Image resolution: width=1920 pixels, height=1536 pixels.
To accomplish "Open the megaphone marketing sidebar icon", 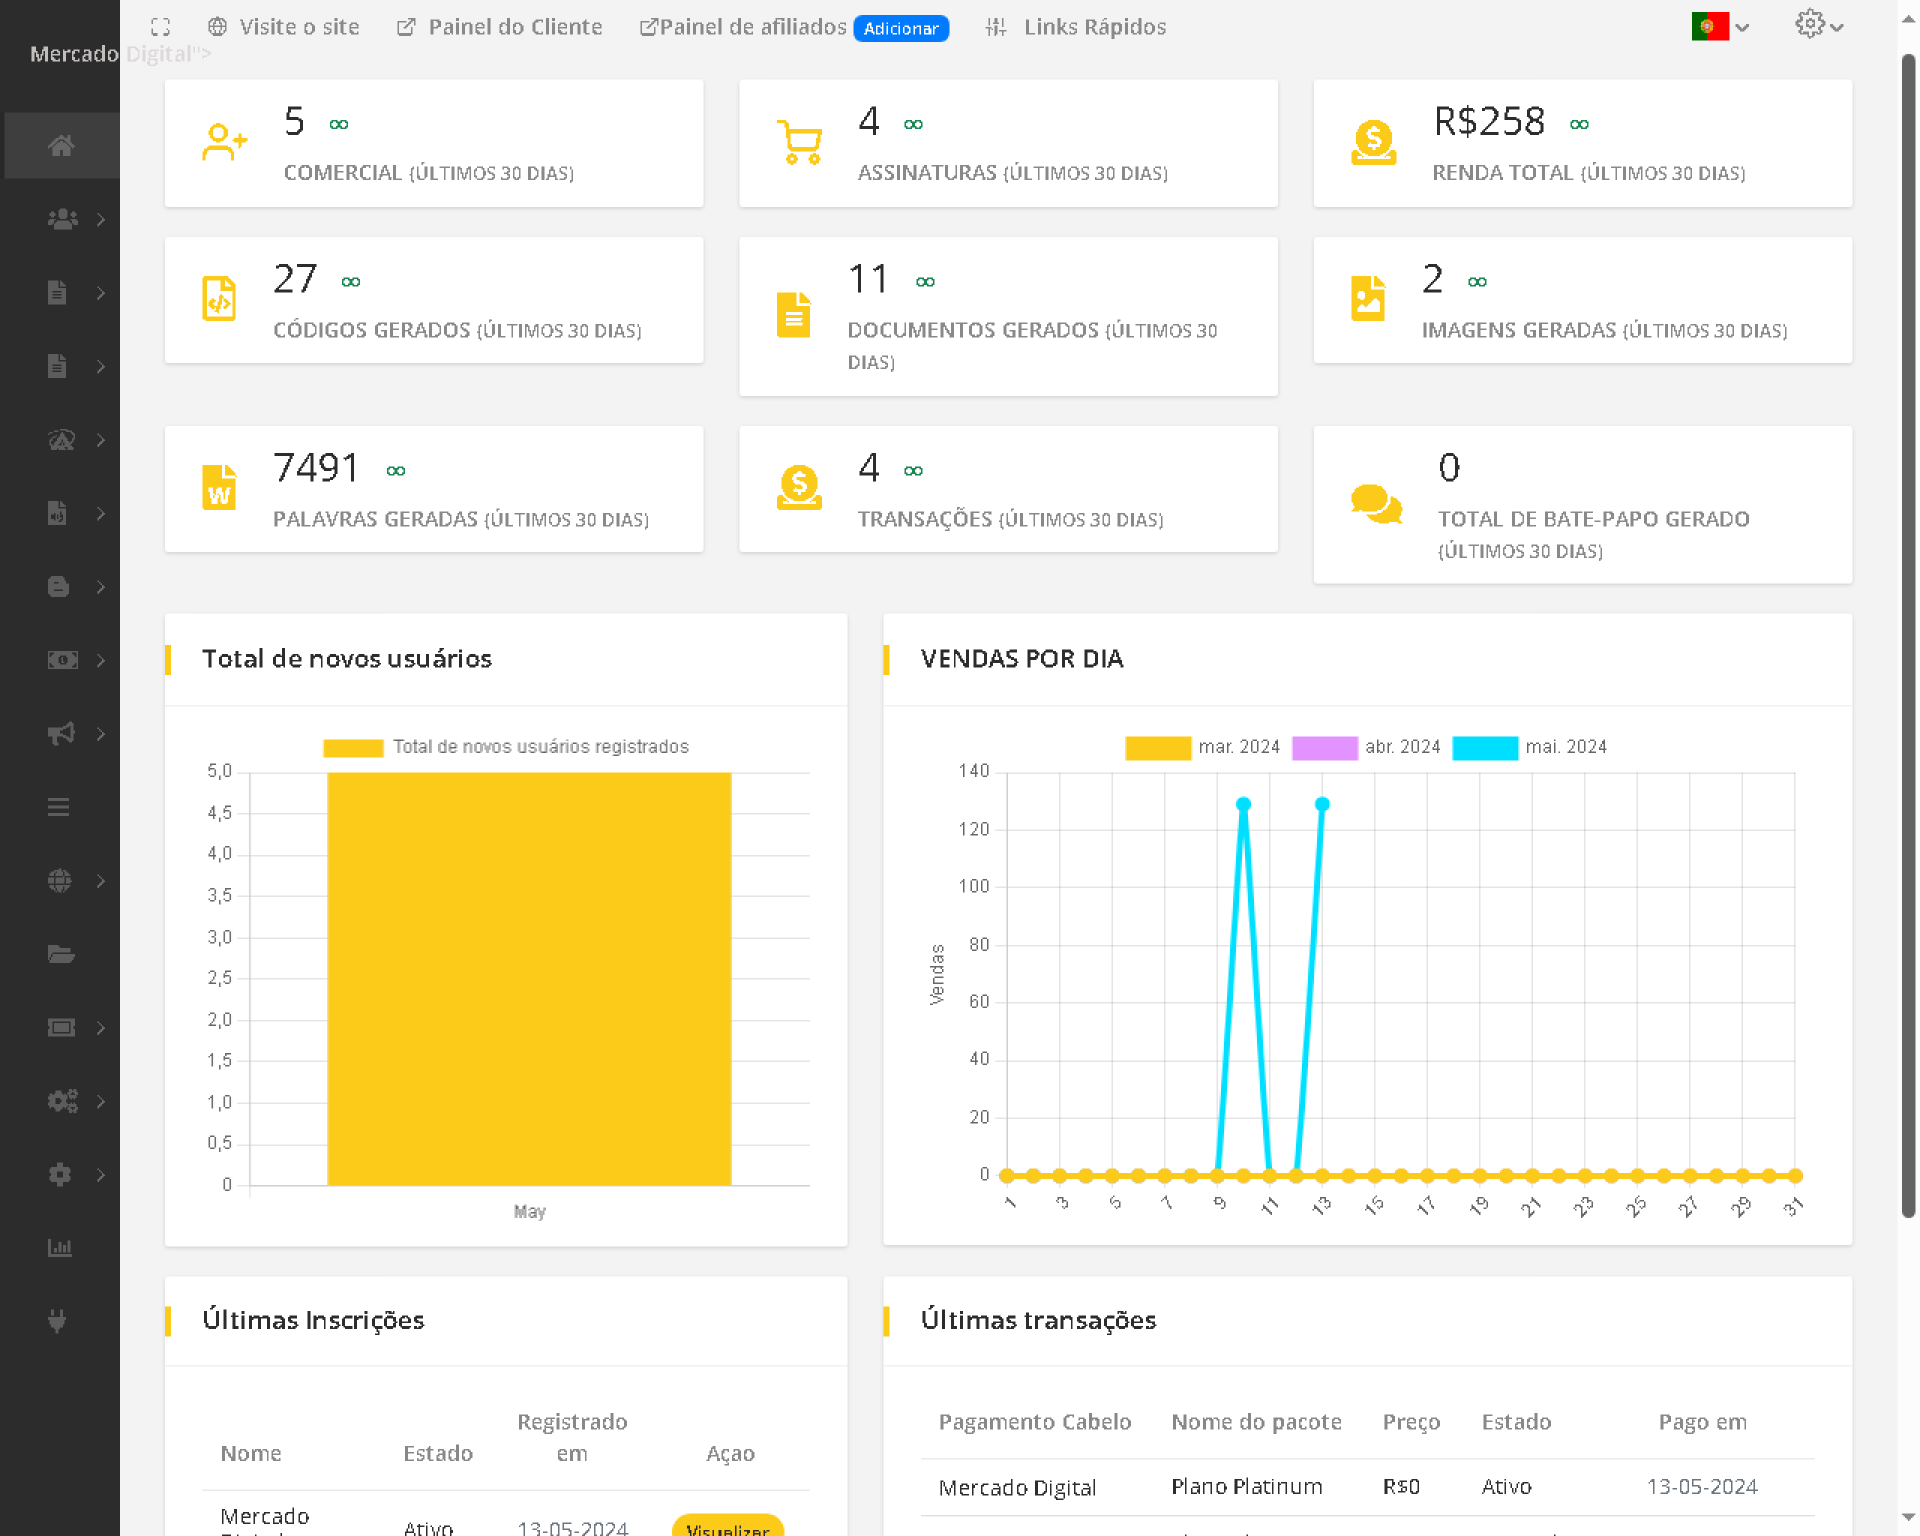I will click(x=61, y=734).
